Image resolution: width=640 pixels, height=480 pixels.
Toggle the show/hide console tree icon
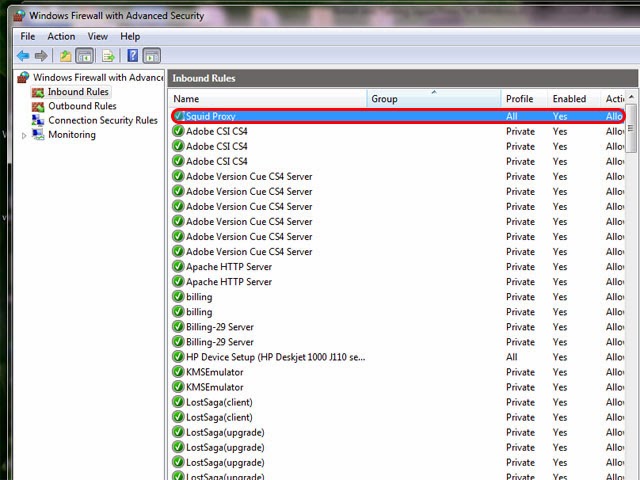point(84,56)
